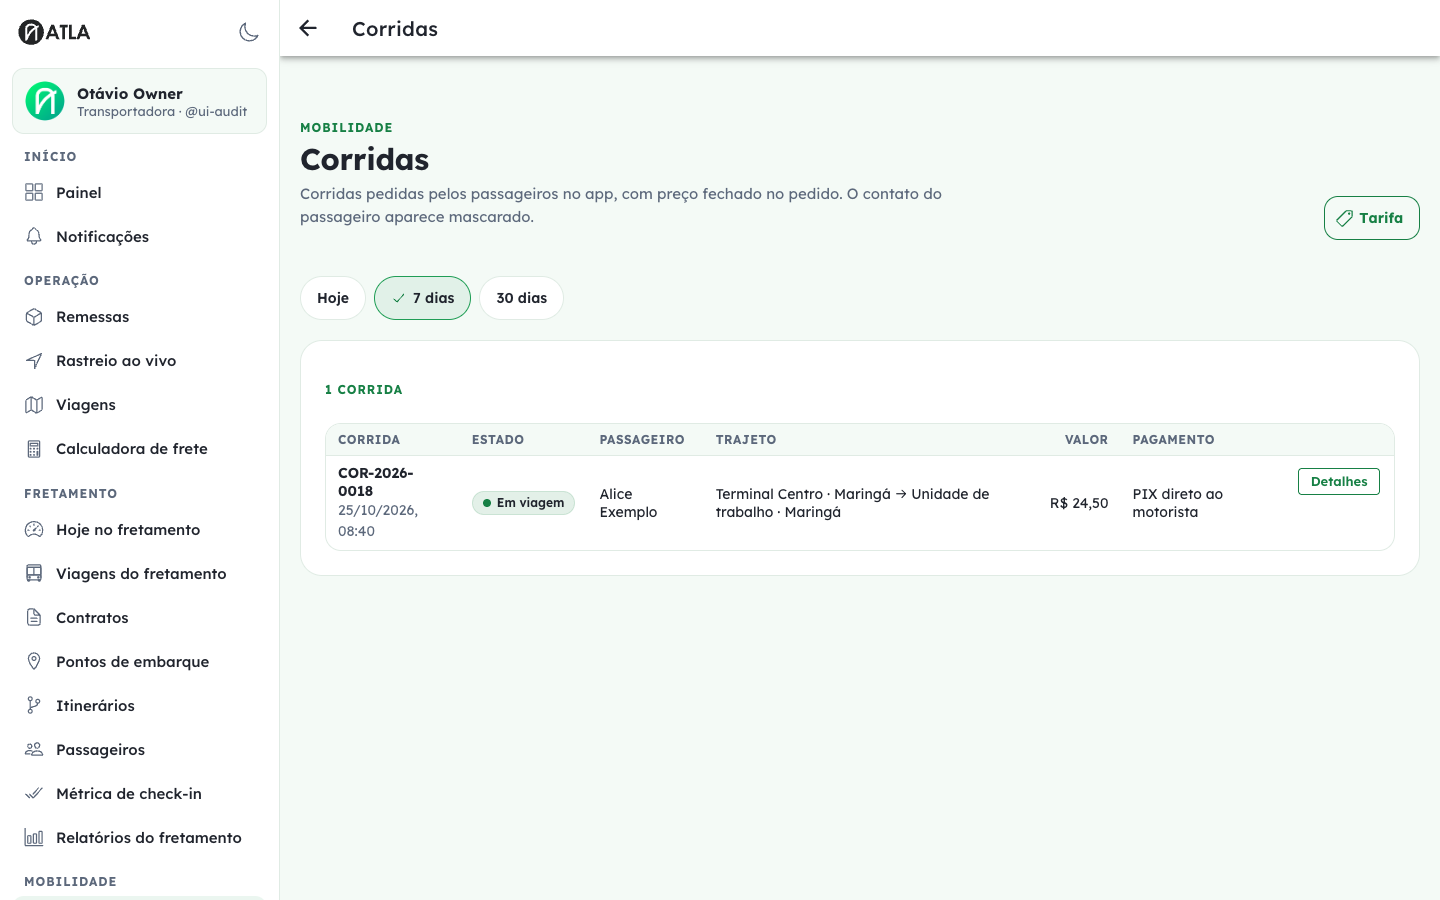Open Rastreio ao vivo page
The width and height of the screenshot is (1440, 900).
140,360
